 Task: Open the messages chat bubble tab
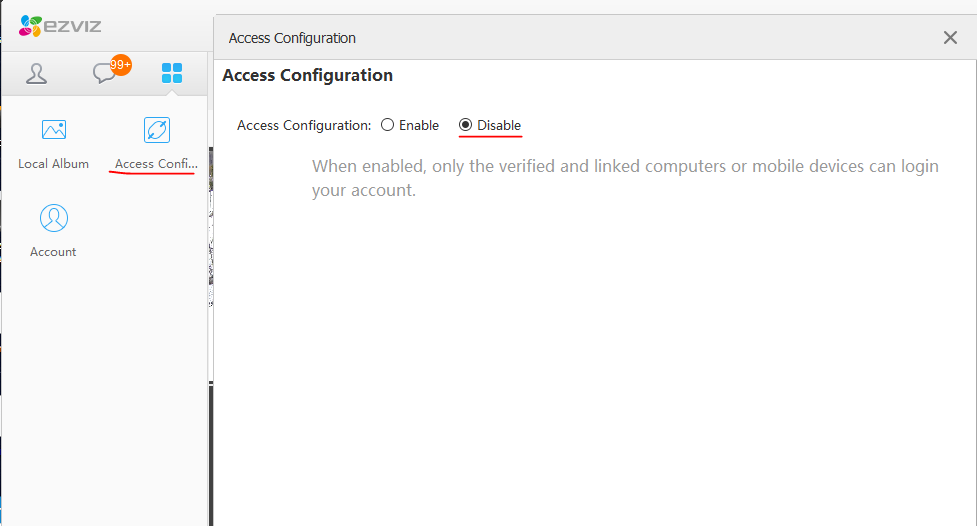(x=104, y=74)
